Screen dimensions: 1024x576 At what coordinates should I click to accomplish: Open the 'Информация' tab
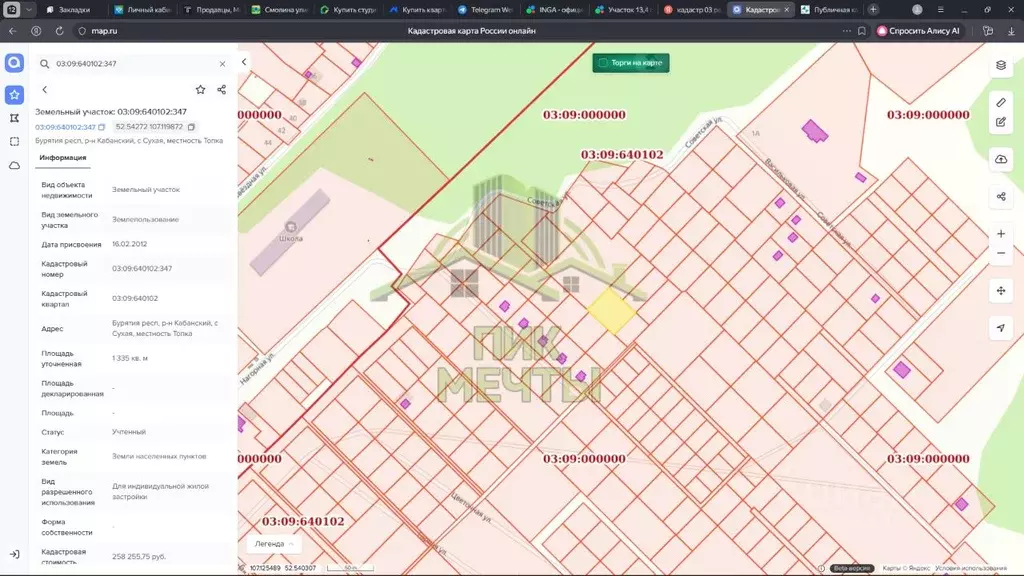tap(62, 157)
